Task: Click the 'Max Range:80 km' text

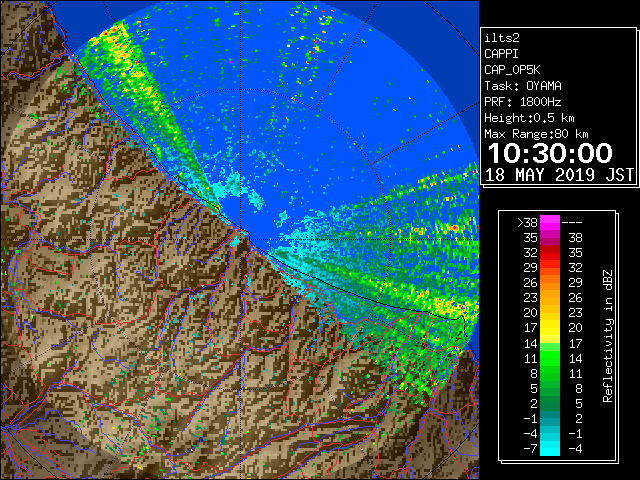Action: coord(536,134)
